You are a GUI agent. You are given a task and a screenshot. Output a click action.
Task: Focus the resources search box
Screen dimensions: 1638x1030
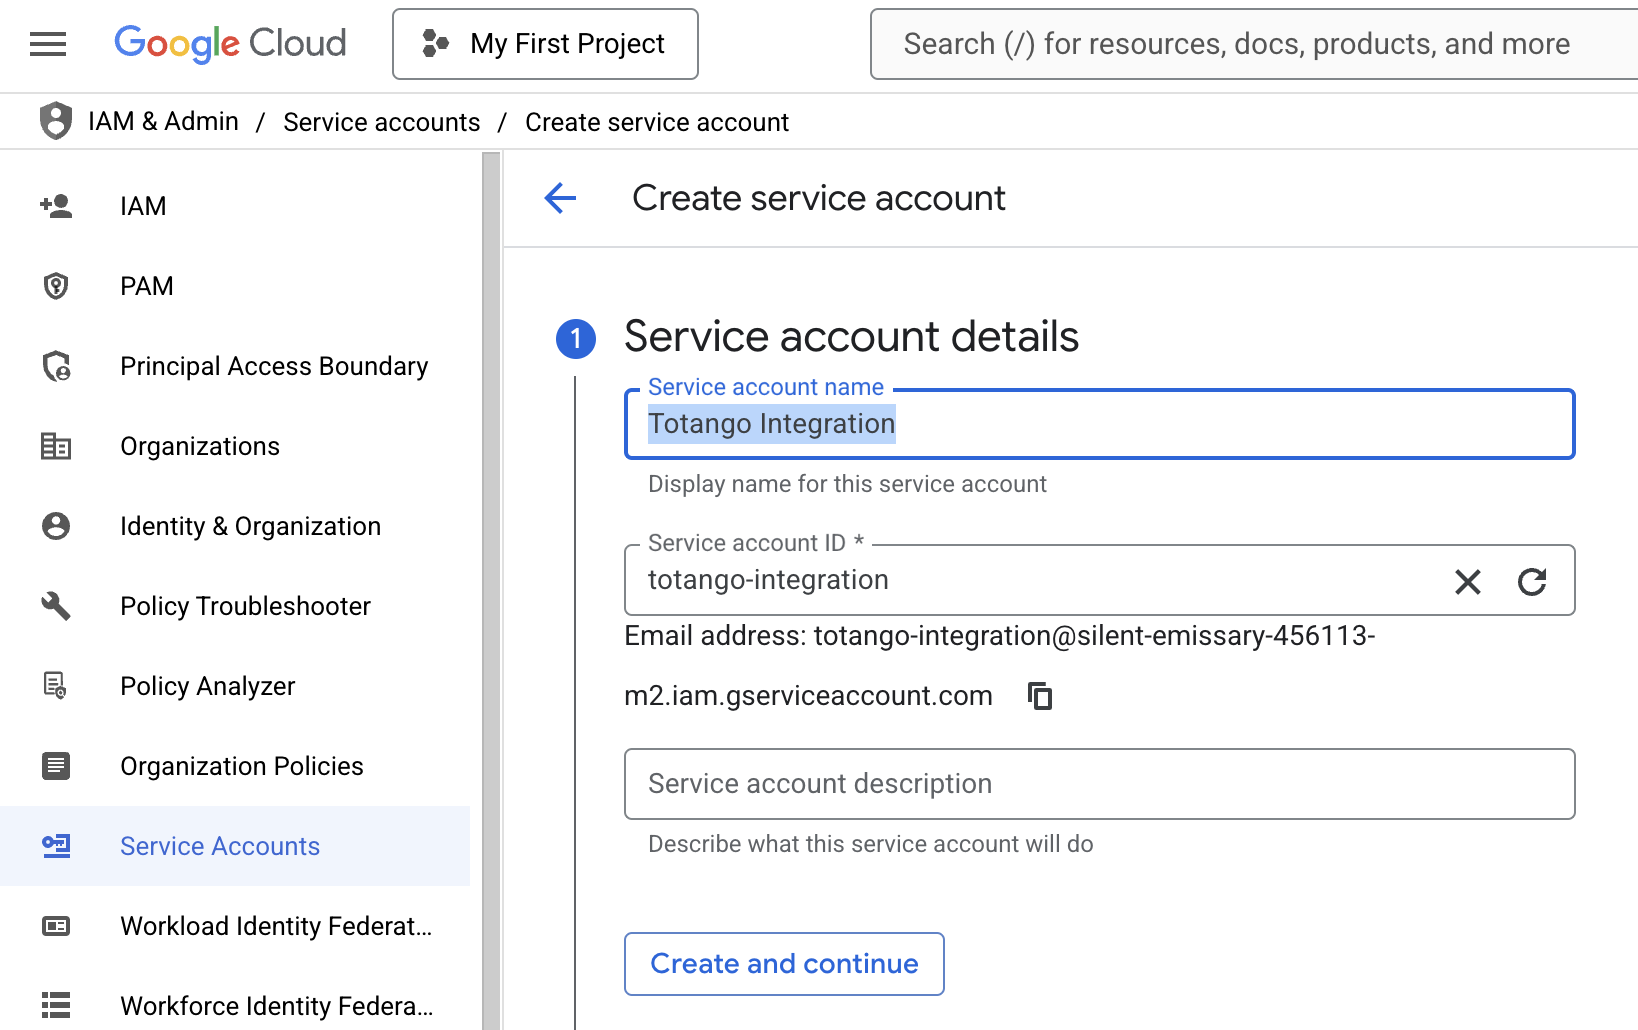(1254, 44)
